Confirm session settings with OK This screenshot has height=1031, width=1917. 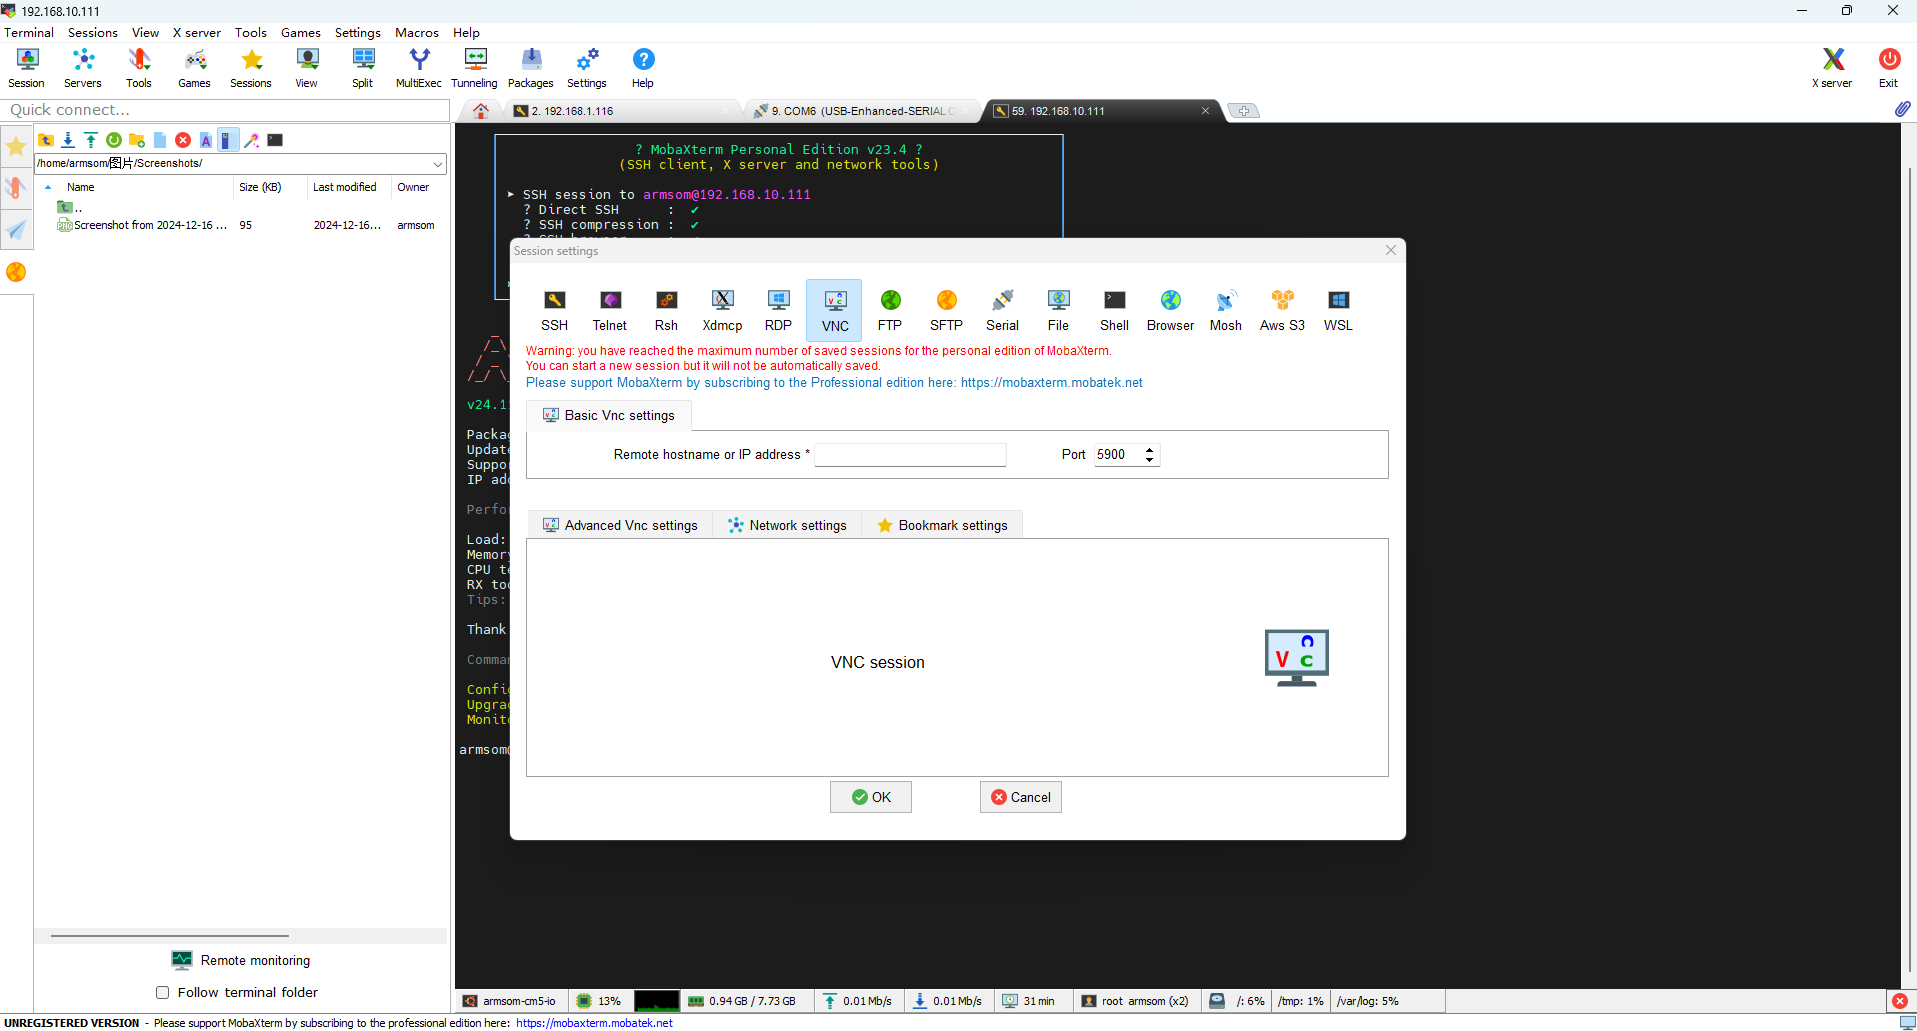[x=869, y=797]
